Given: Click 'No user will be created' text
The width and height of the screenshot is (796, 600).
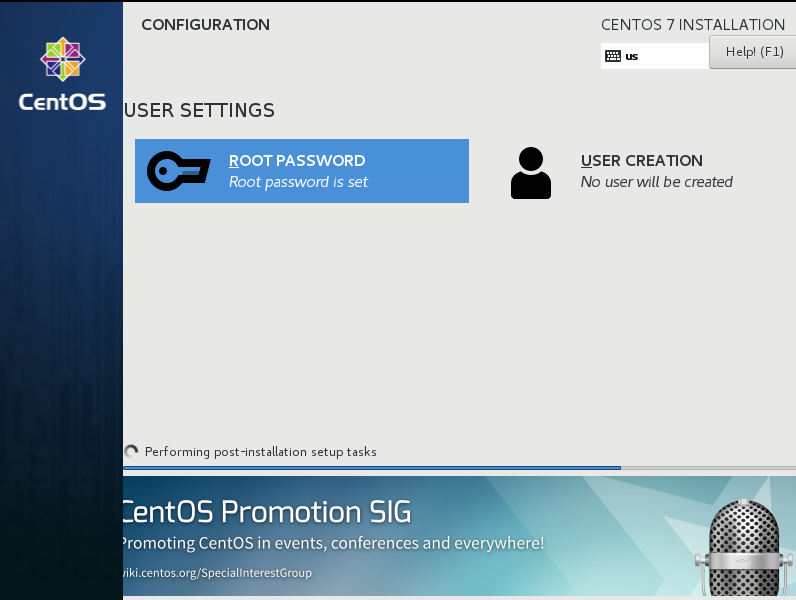Looking at the screenshot, I should pos(656,182).
